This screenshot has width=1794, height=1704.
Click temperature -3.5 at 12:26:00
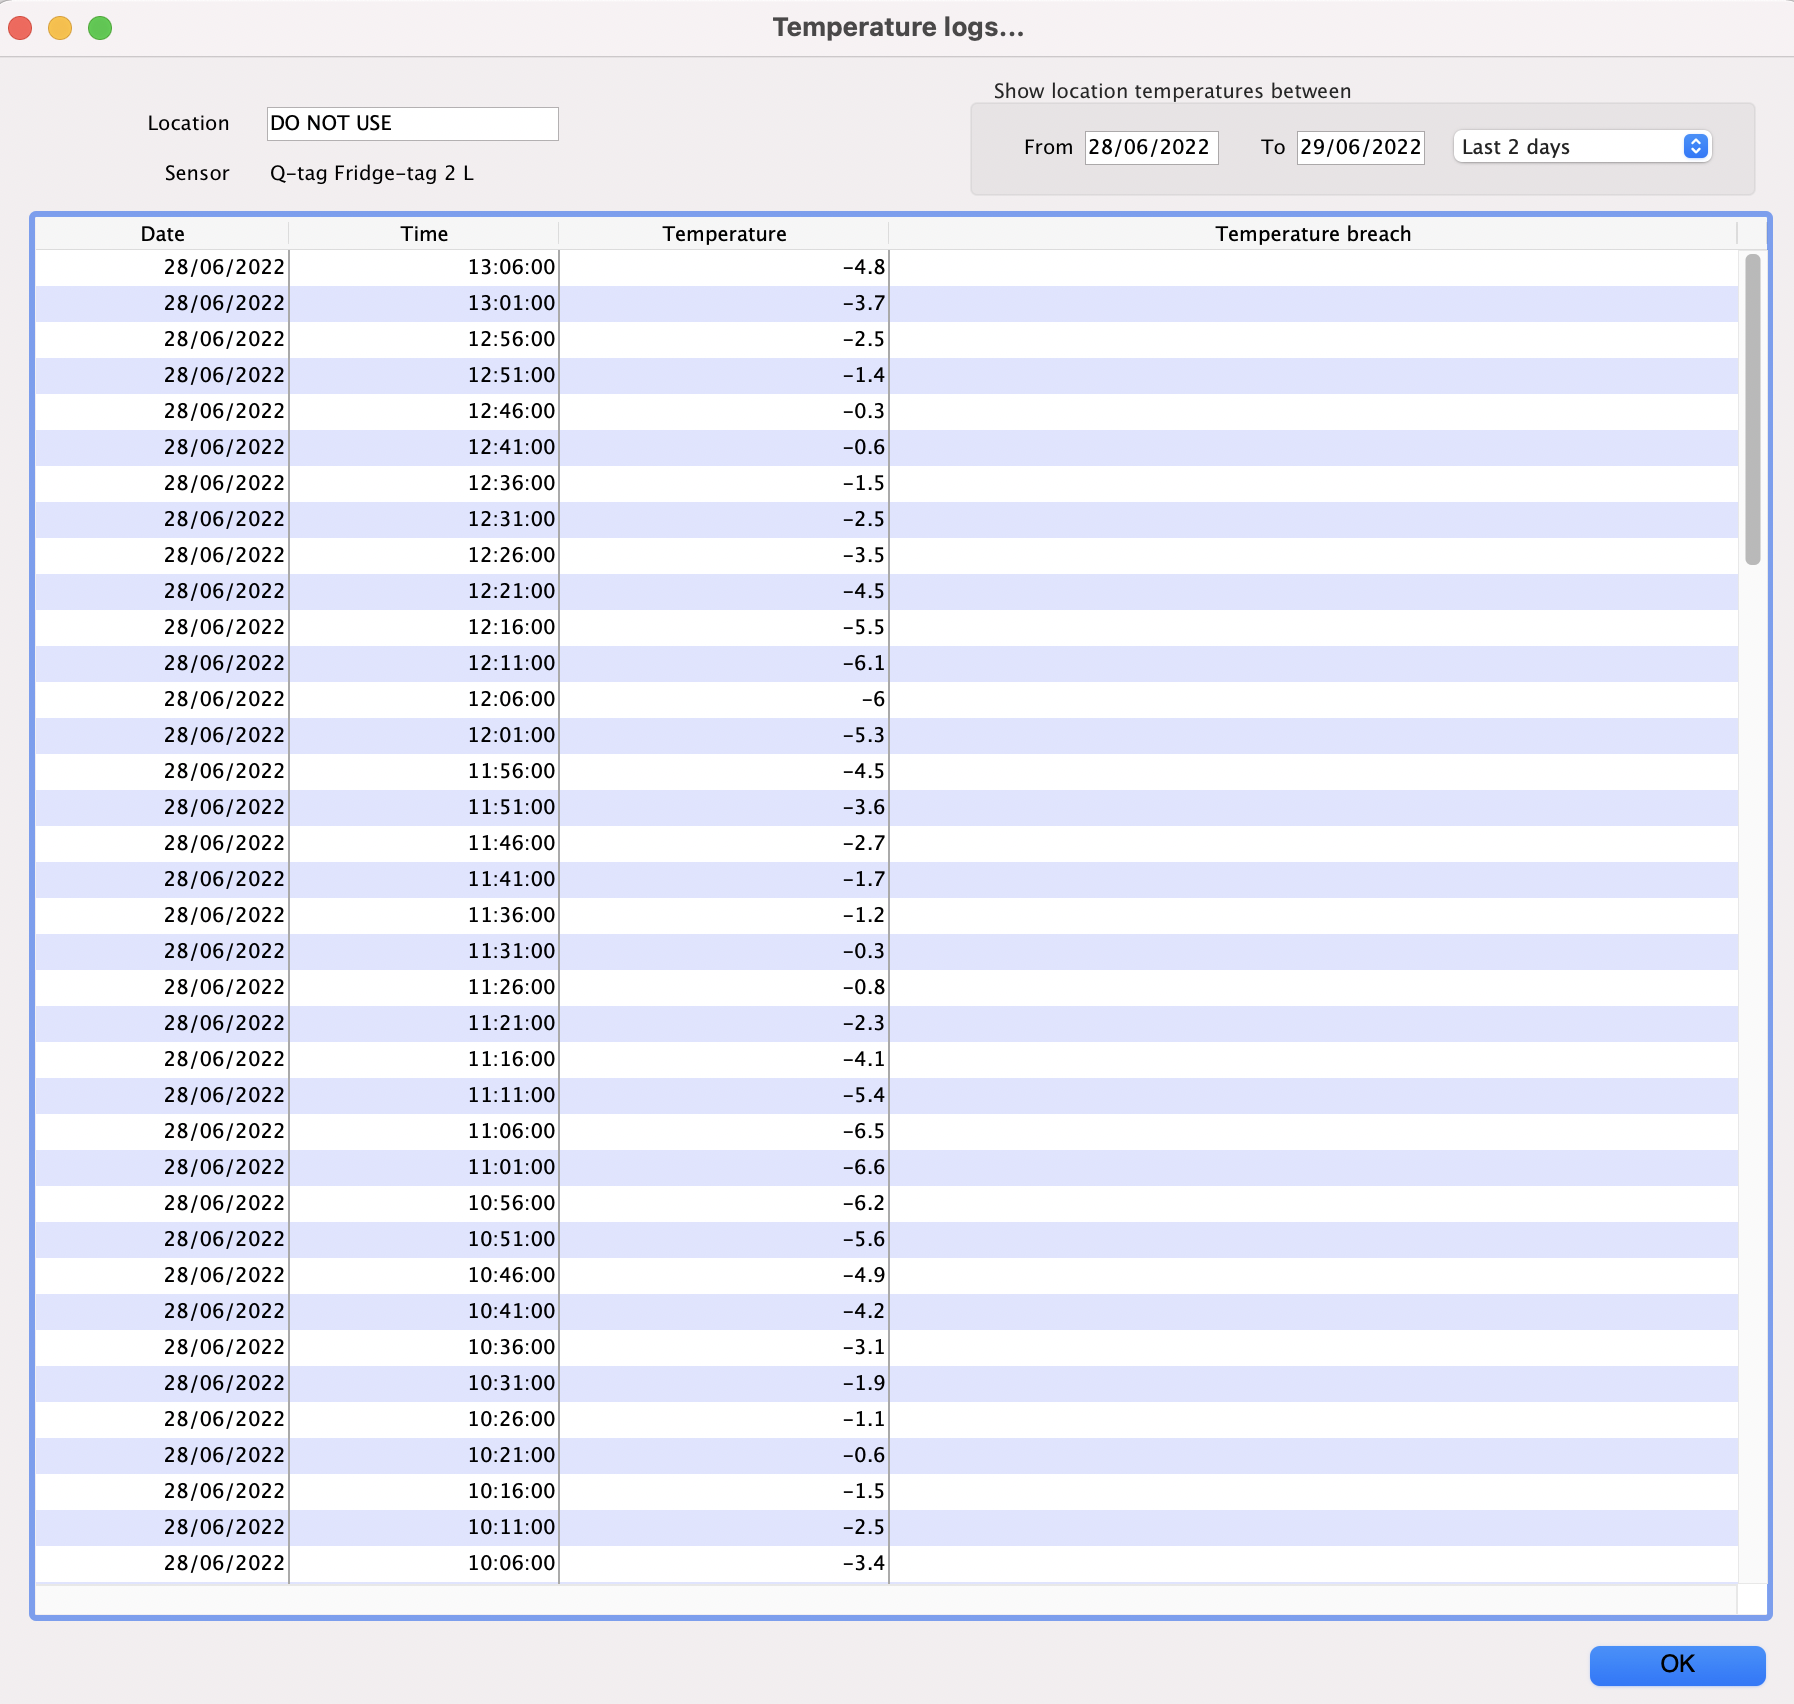[863, 555]
